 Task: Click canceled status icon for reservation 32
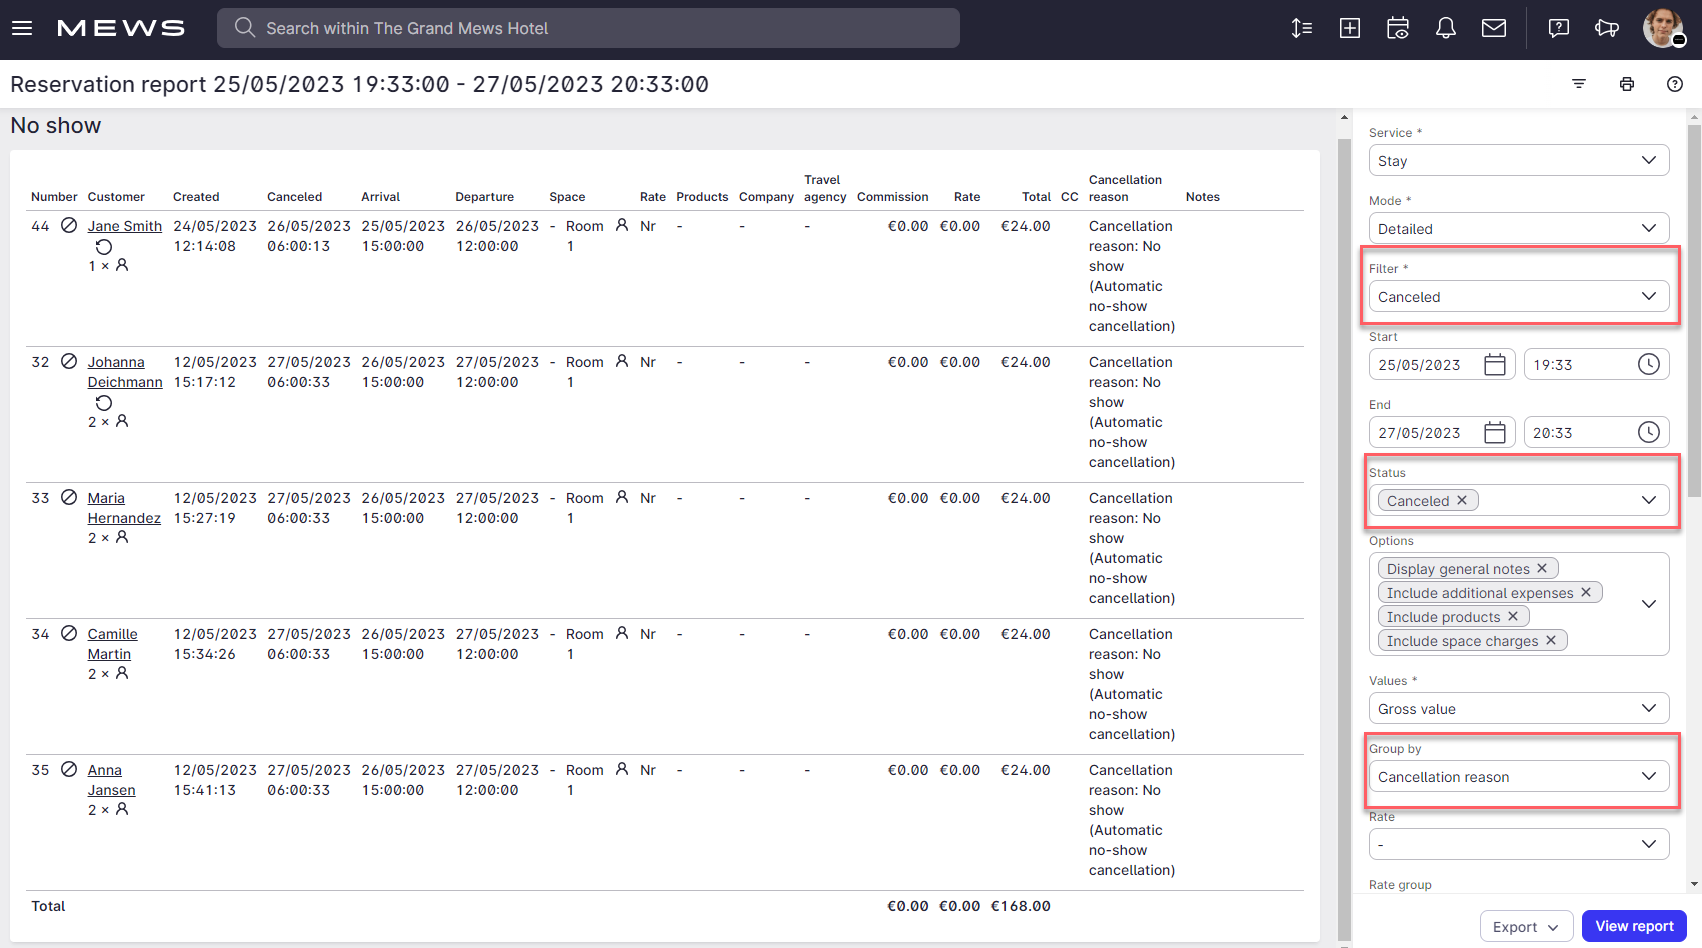[69, 361]
